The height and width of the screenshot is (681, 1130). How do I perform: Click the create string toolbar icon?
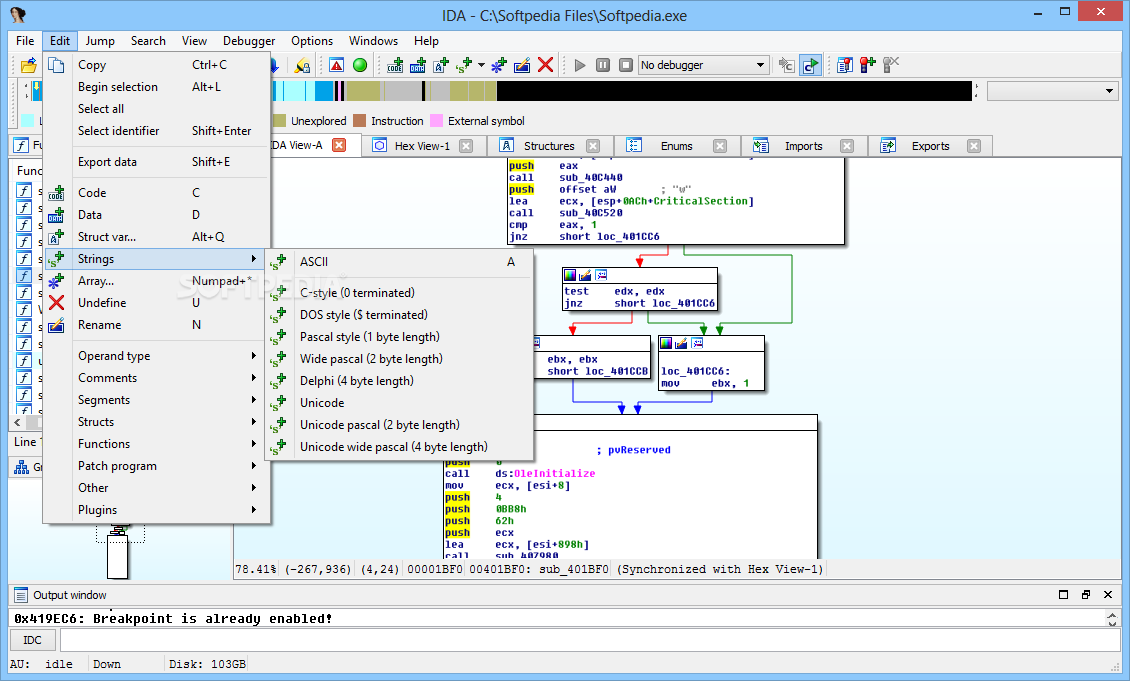point(464,65)
